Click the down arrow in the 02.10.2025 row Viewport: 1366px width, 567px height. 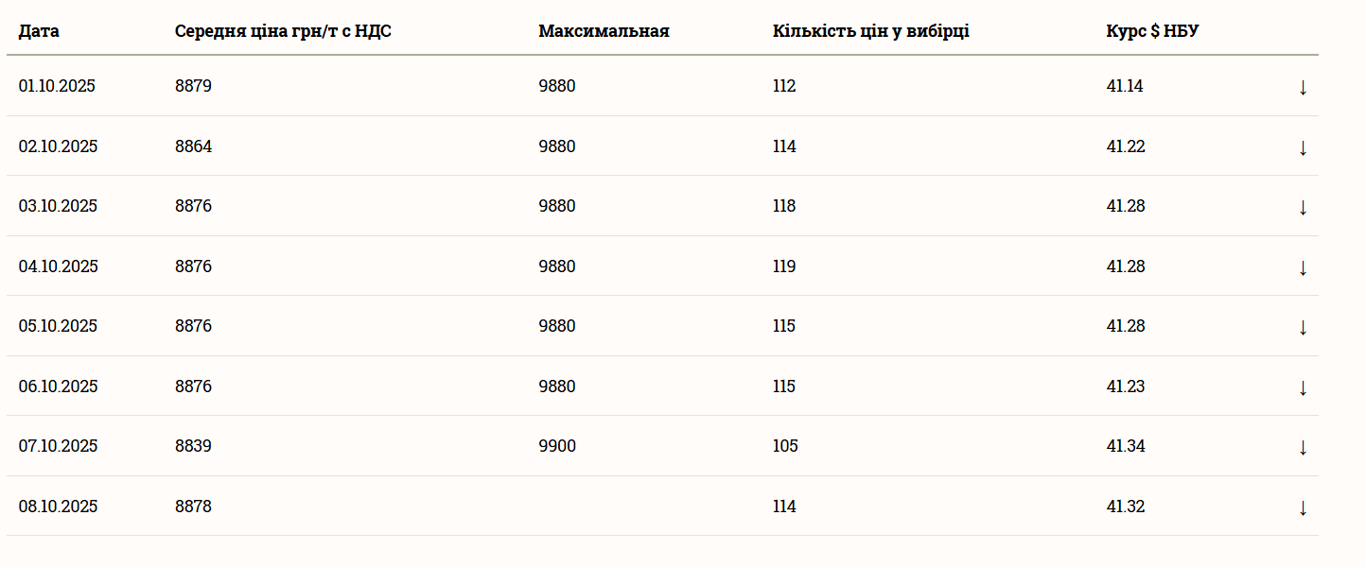tap(1302, 147)
